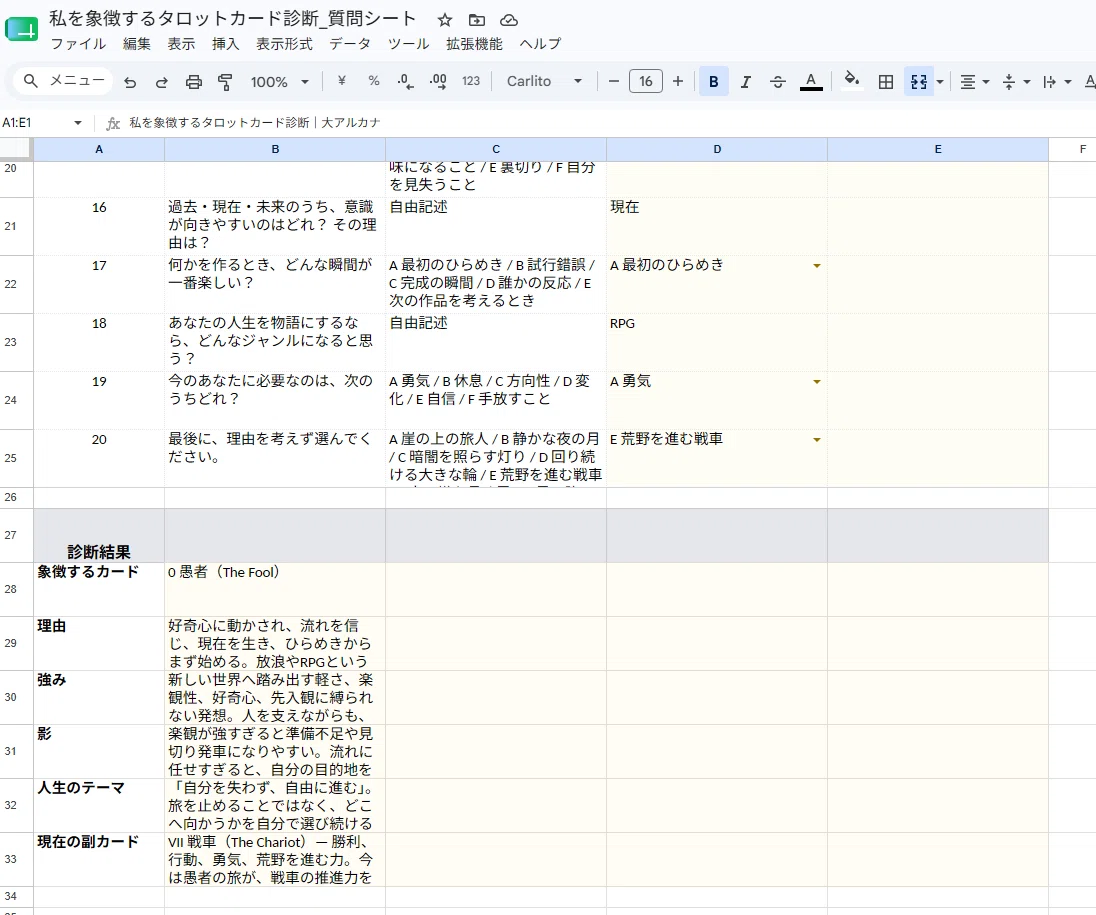Select the 現在の副カード label cell
The height and width of the screenshot is (915, 1096).
click(x=99, y=859)
